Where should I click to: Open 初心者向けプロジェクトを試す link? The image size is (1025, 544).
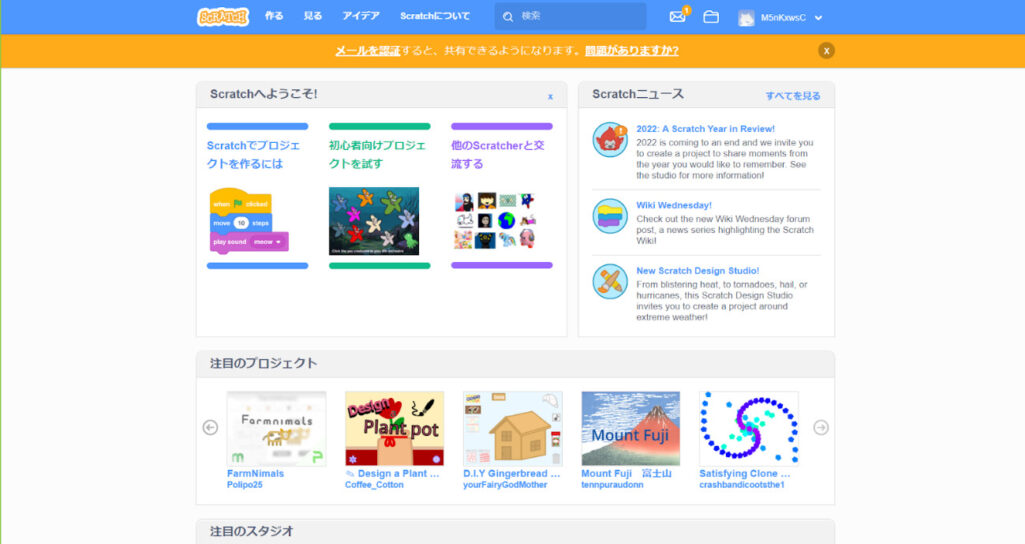(377, 154)
